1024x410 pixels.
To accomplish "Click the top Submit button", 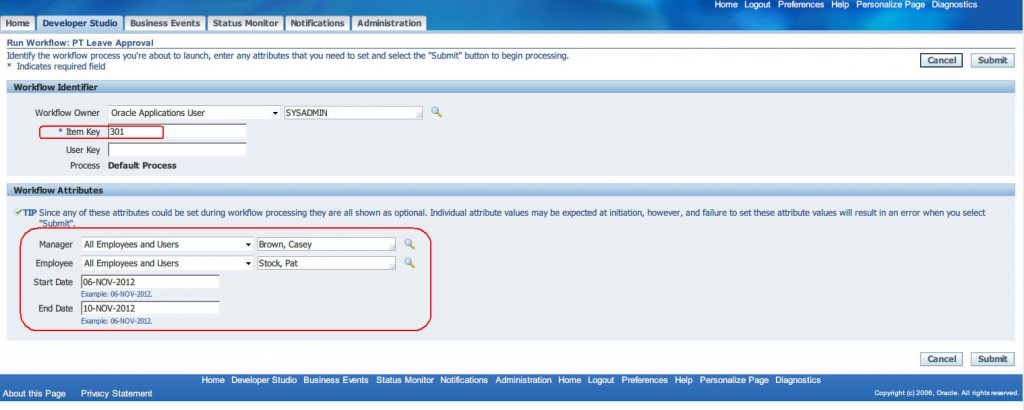I will [993, 60].
